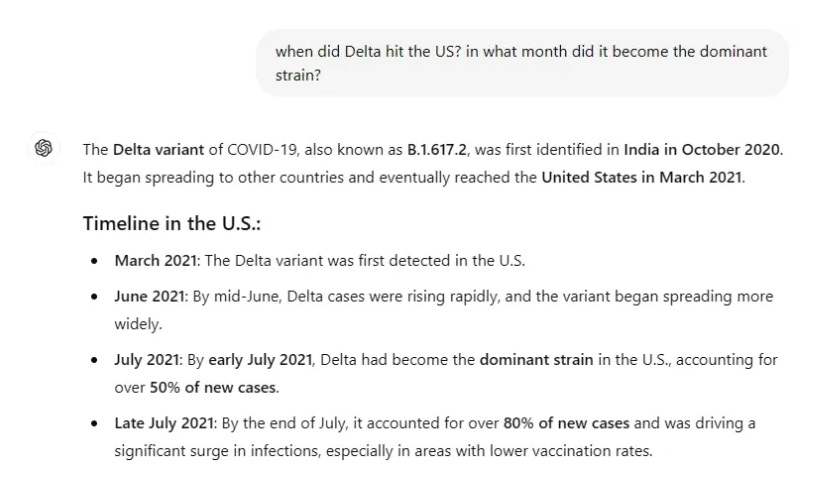Viewport: 816px width, 480px height.
Task: Click the bold "India in October 2020" text
Action: tap(702, 150)
